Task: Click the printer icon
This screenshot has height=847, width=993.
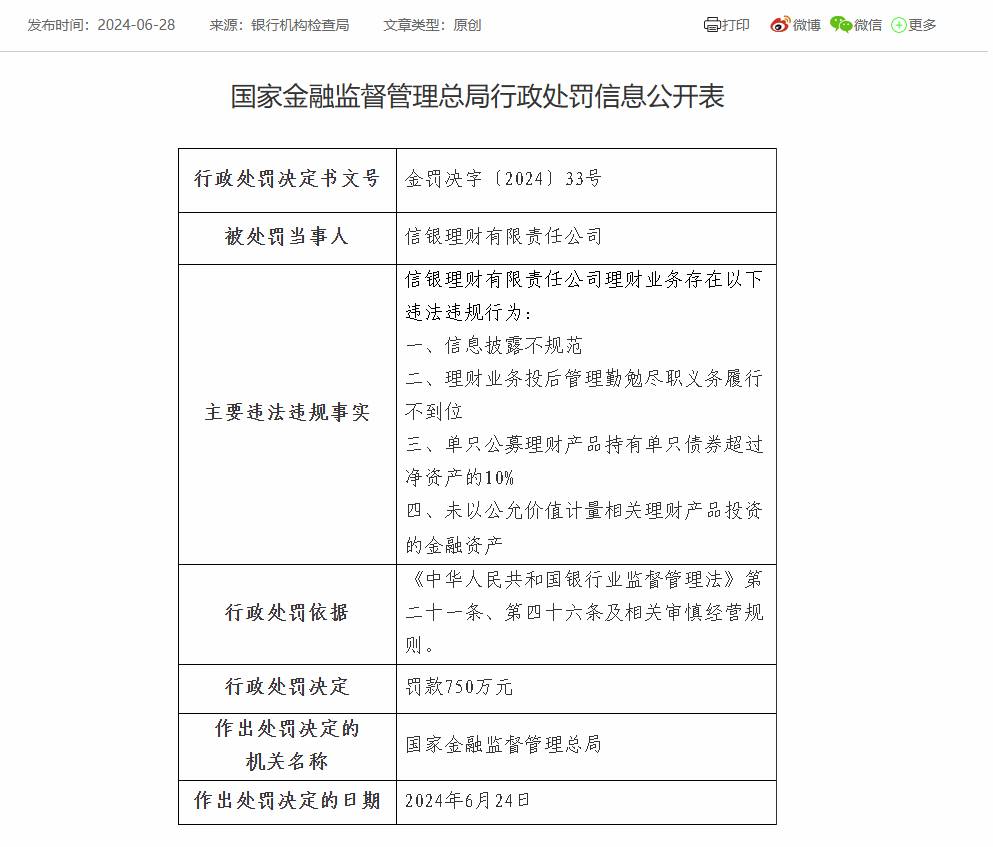Action: click(x=711, y=25)
